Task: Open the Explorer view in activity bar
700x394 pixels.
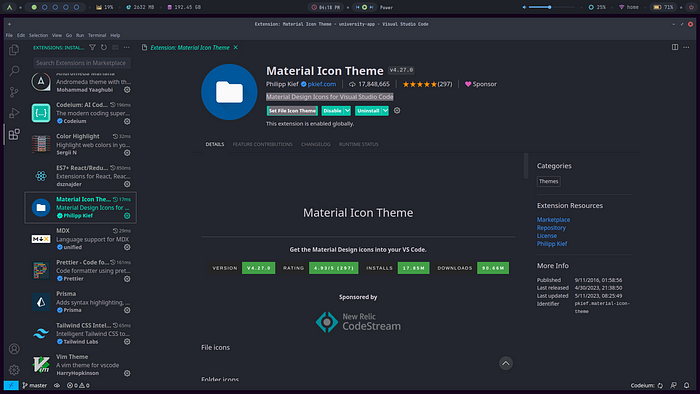Action: pos(14,50)
